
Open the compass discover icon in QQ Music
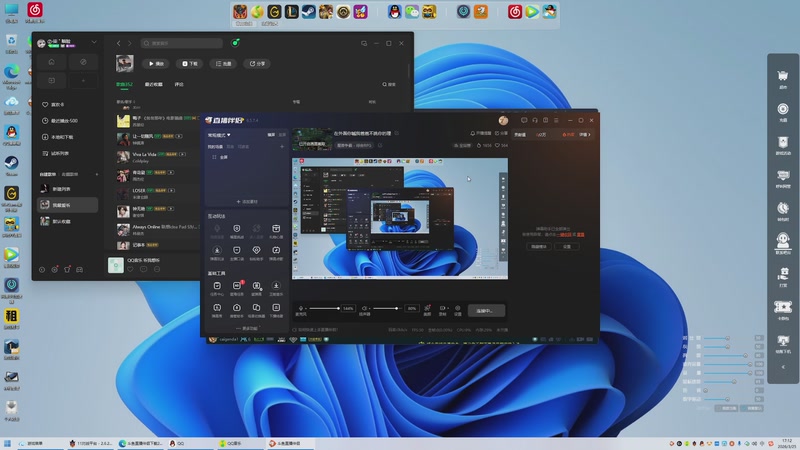(83, 62)
